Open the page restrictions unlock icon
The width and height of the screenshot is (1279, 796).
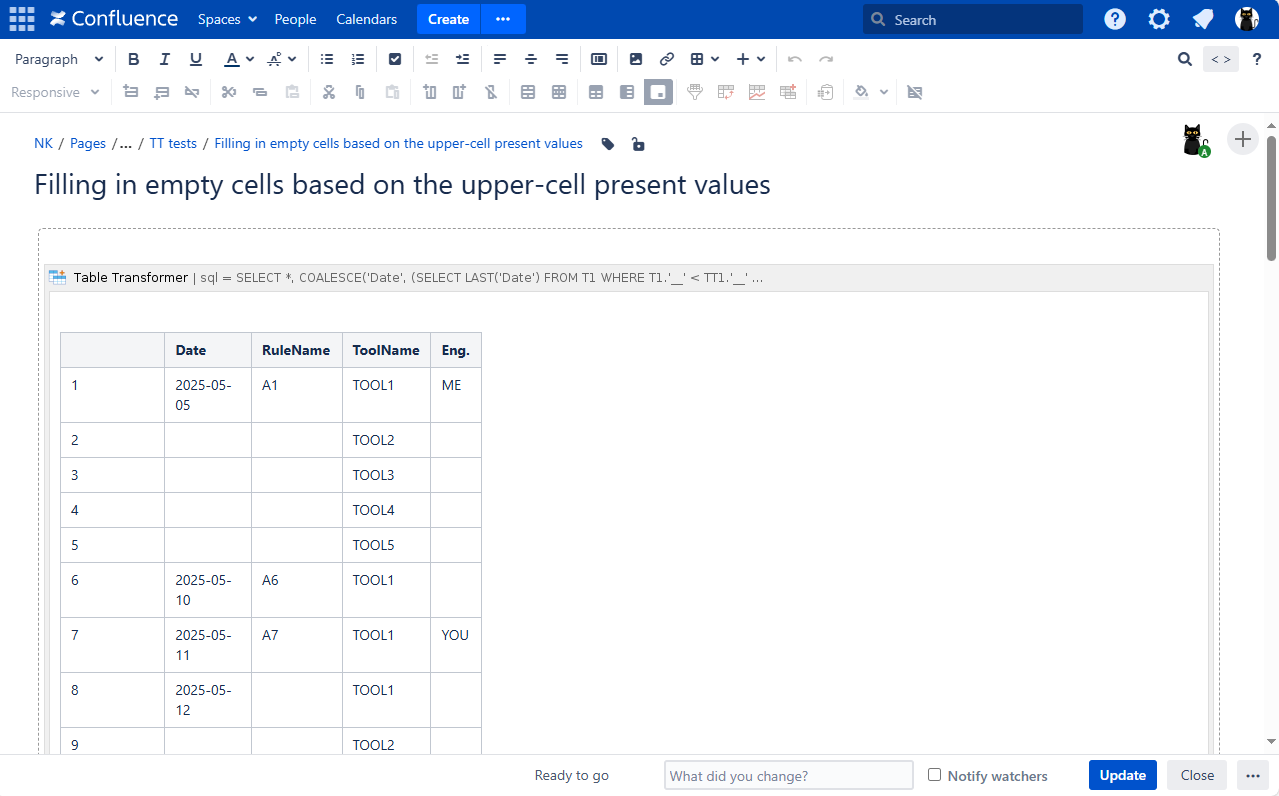point(638,144)
